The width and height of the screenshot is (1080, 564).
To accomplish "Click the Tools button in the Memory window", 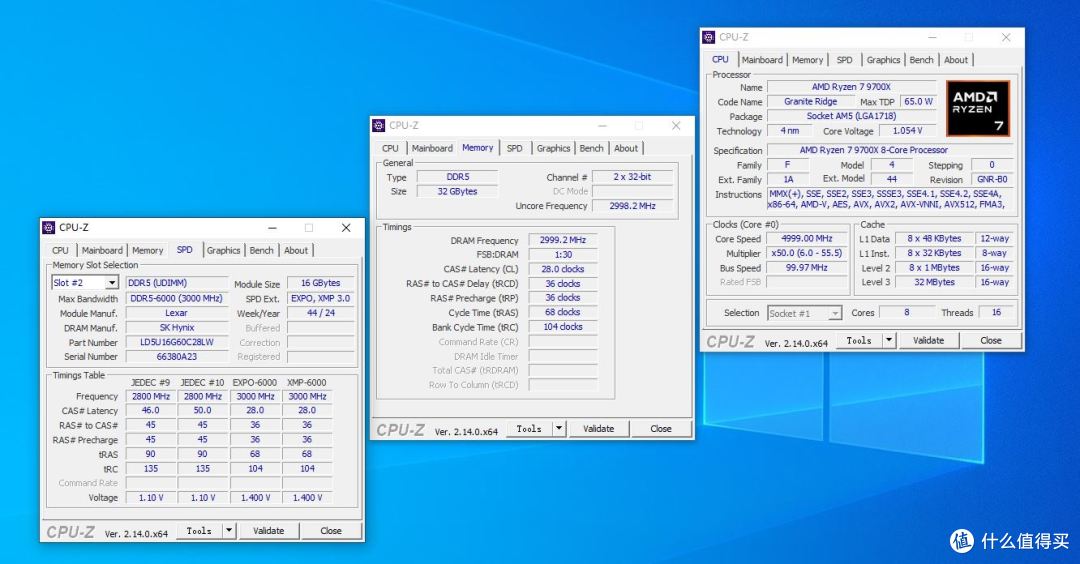I will pyautogui.click(x=529, y=428).
